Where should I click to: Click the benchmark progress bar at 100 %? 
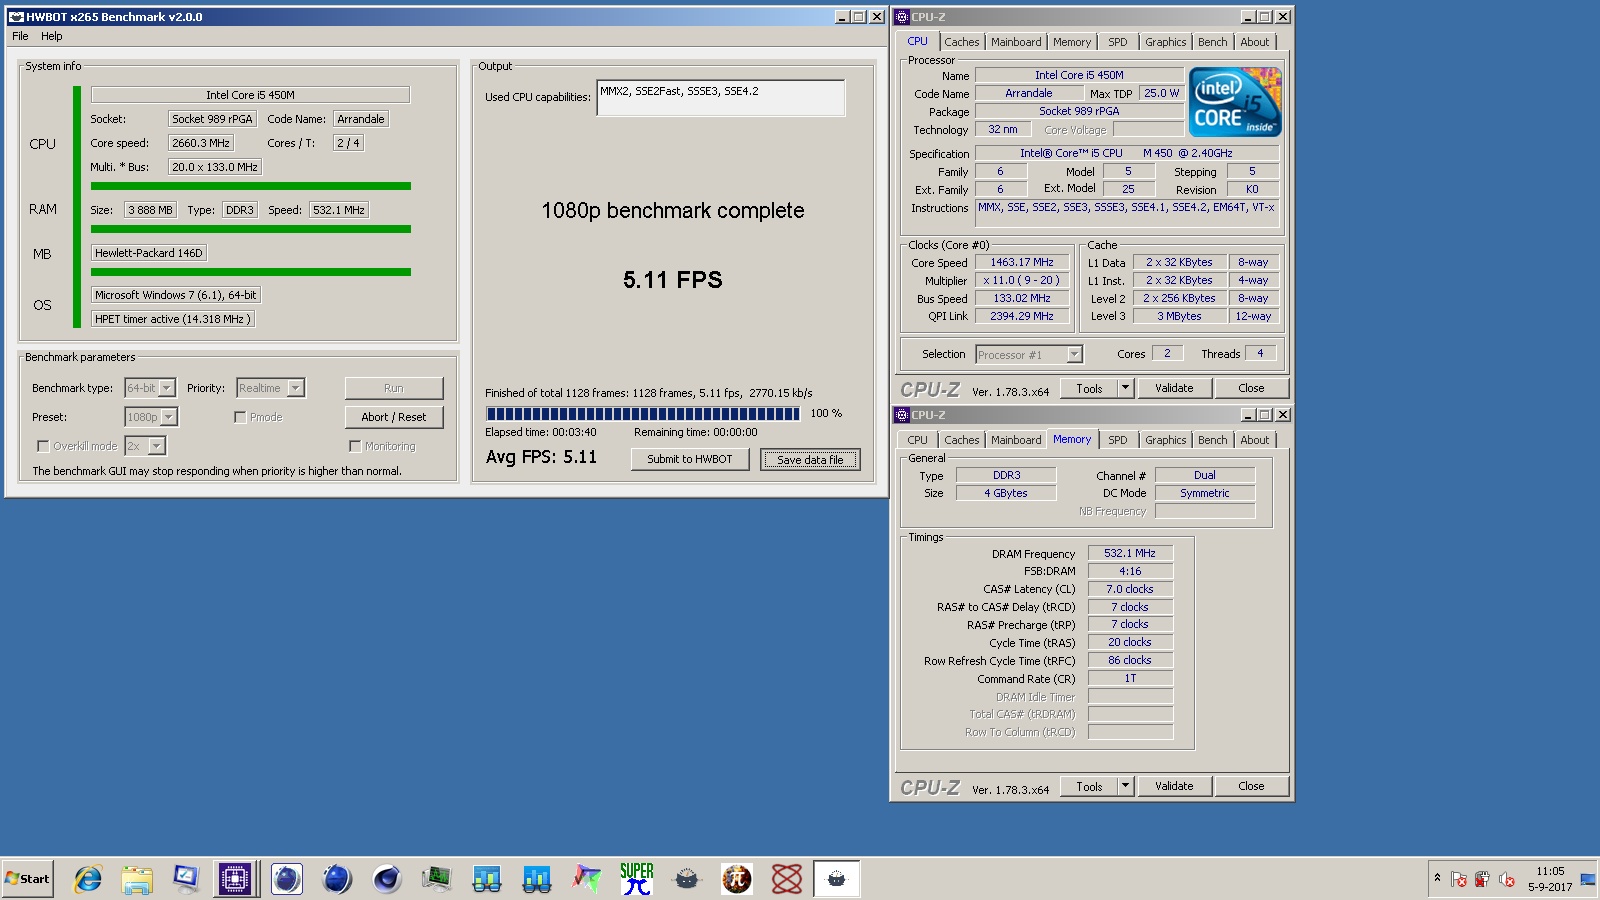point(643,413)
